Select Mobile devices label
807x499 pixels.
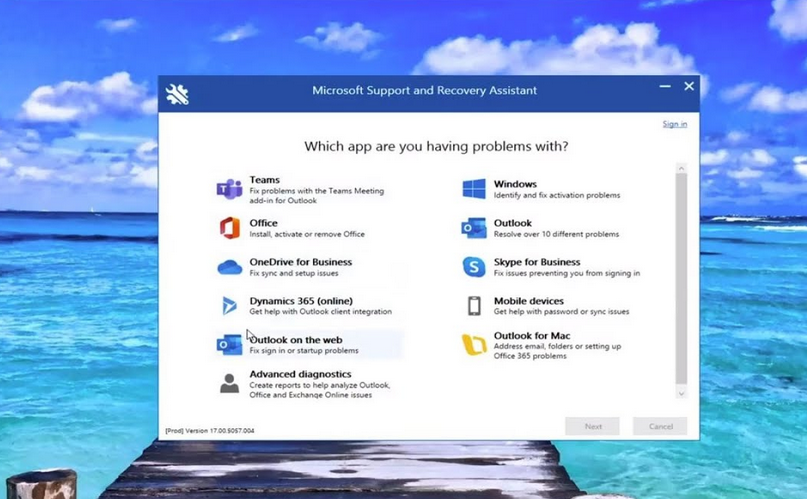tap(529, 301)
